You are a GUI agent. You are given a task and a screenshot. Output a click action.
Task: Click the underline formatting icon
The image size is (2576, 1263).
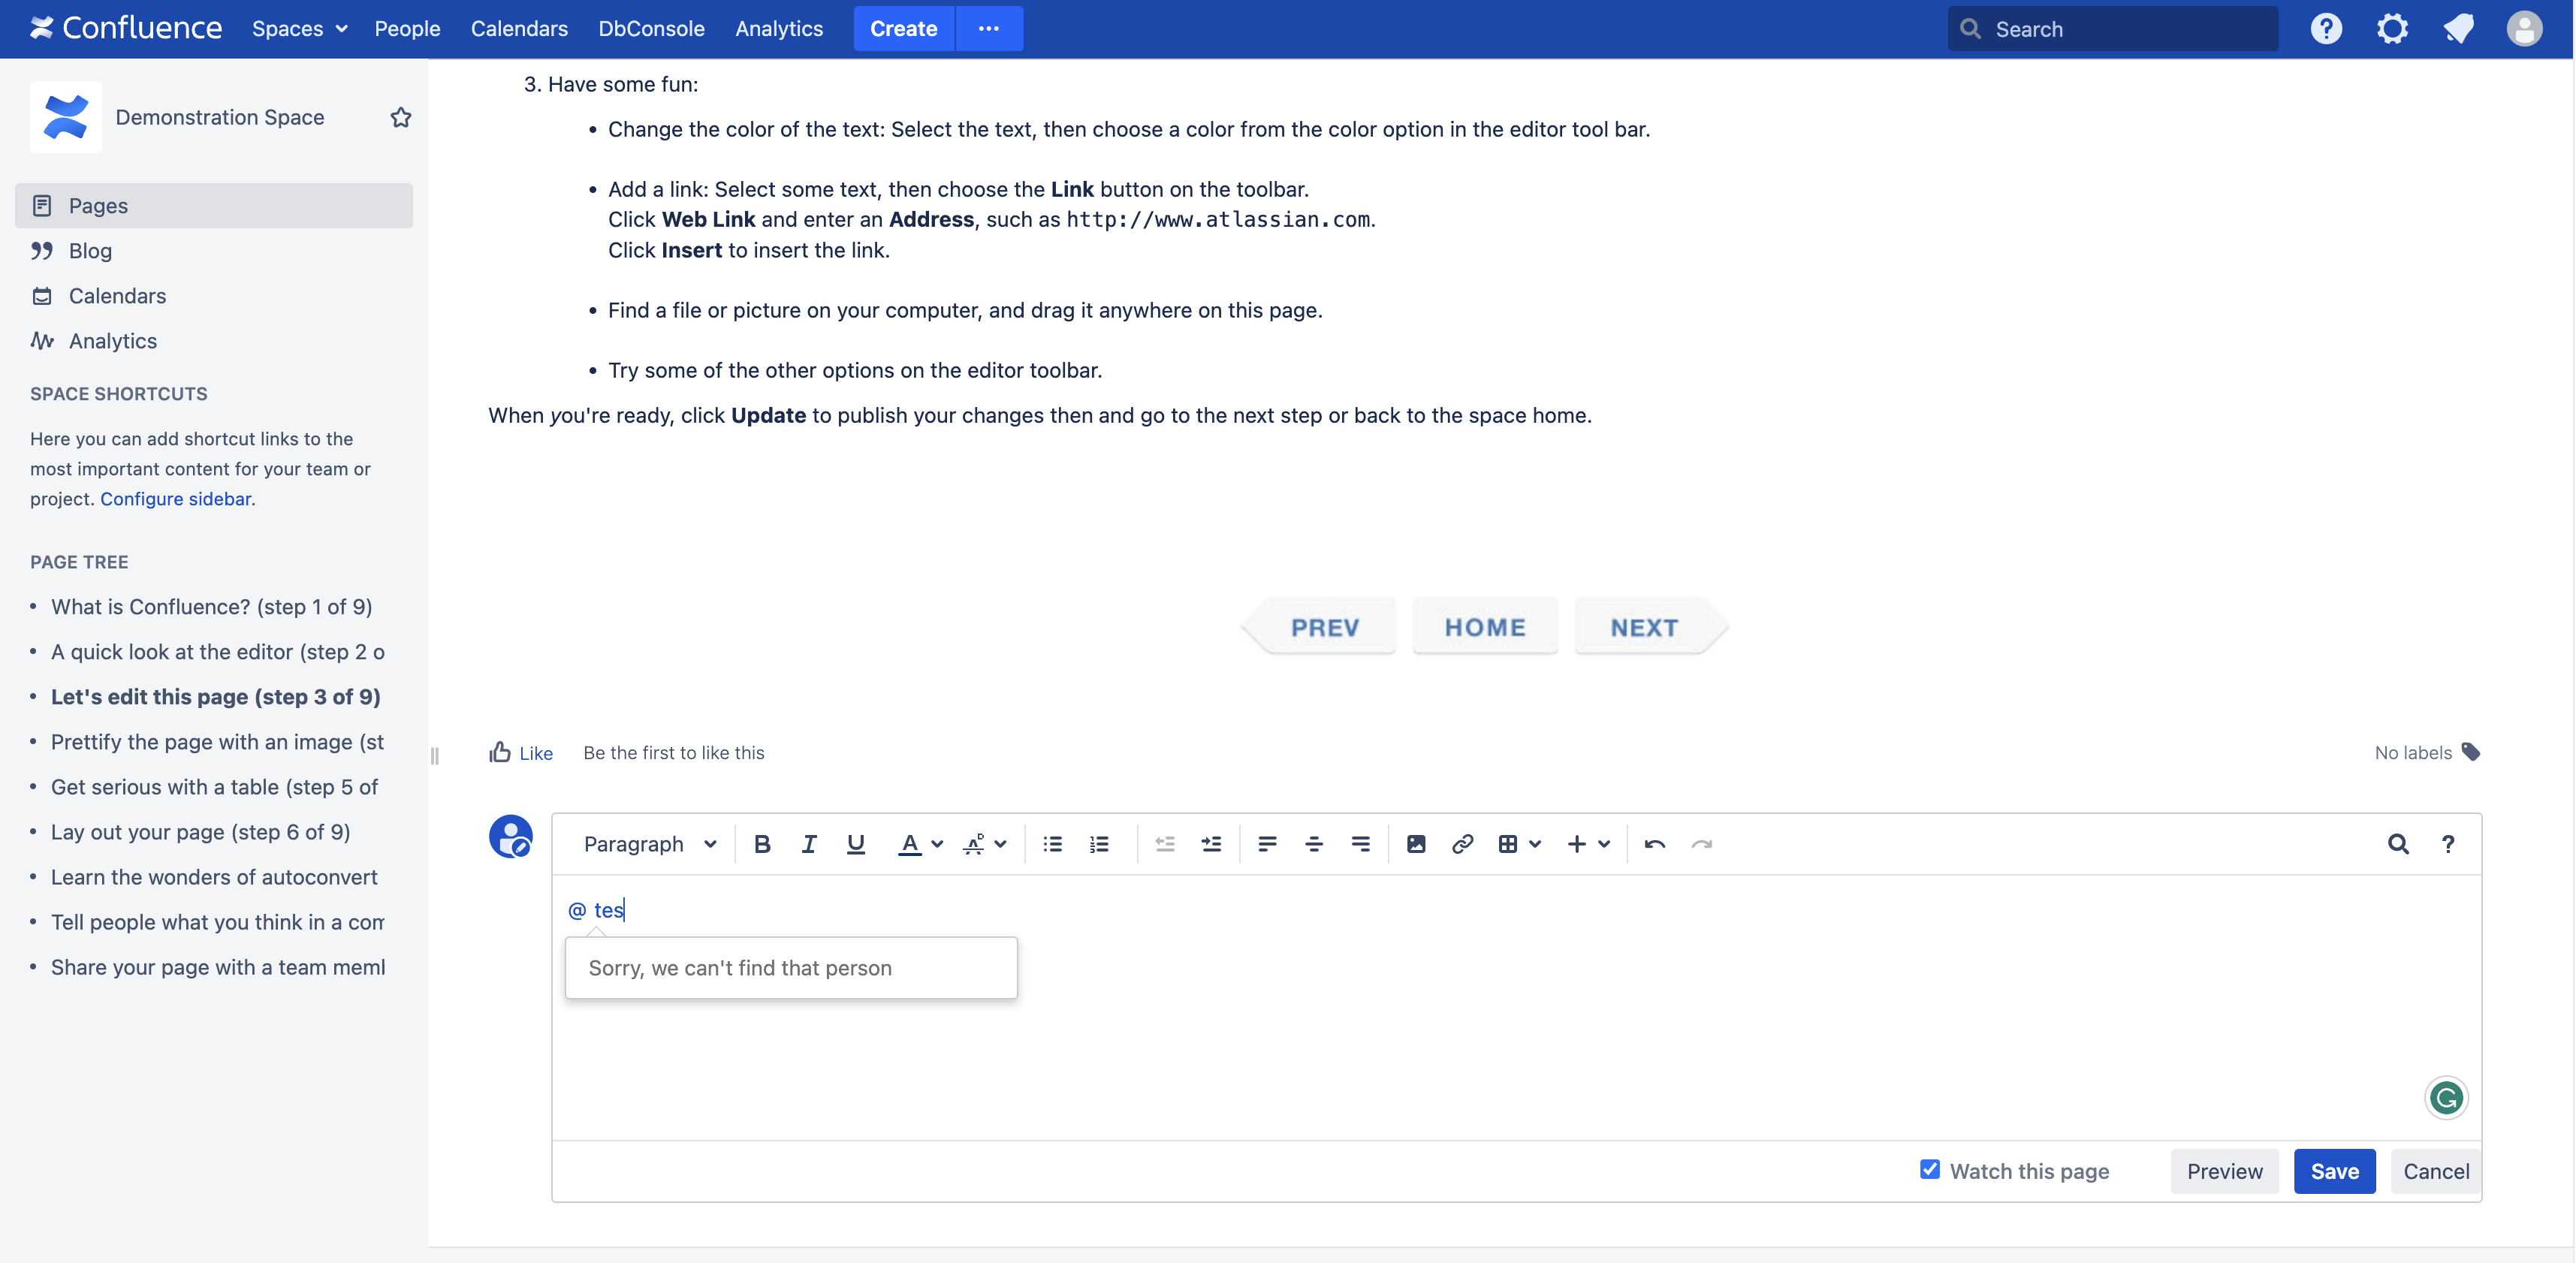click(855, 844)
